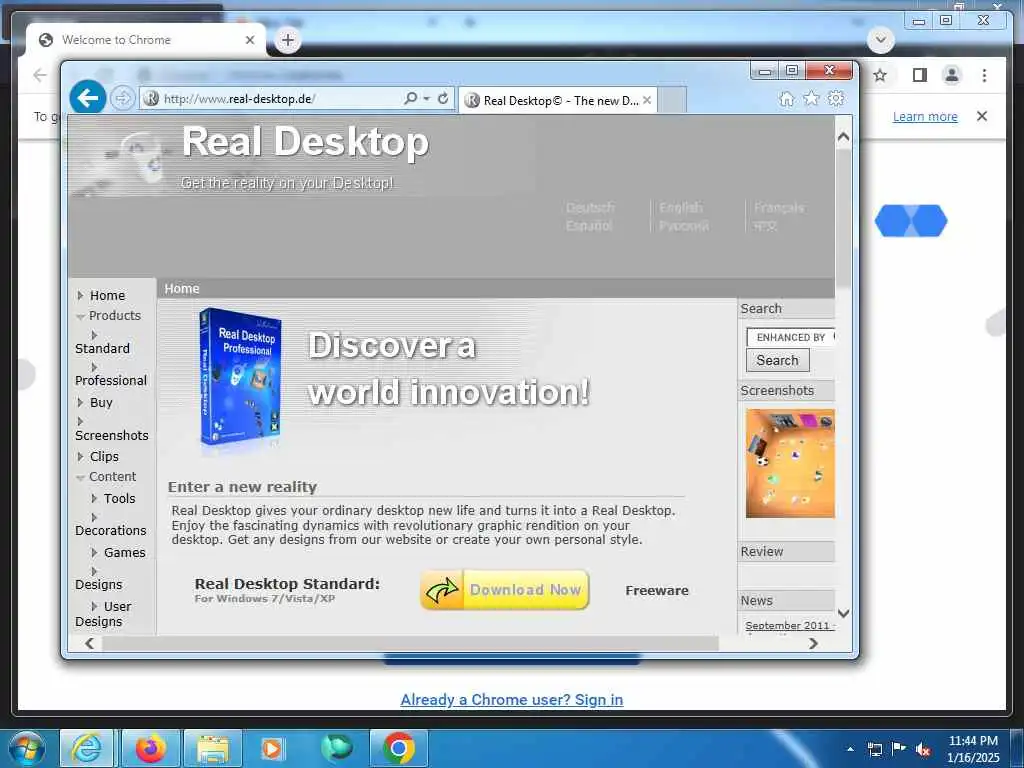Open Windows Explorer folder from taskbar
1024x768 pixels.
(213, 748)
